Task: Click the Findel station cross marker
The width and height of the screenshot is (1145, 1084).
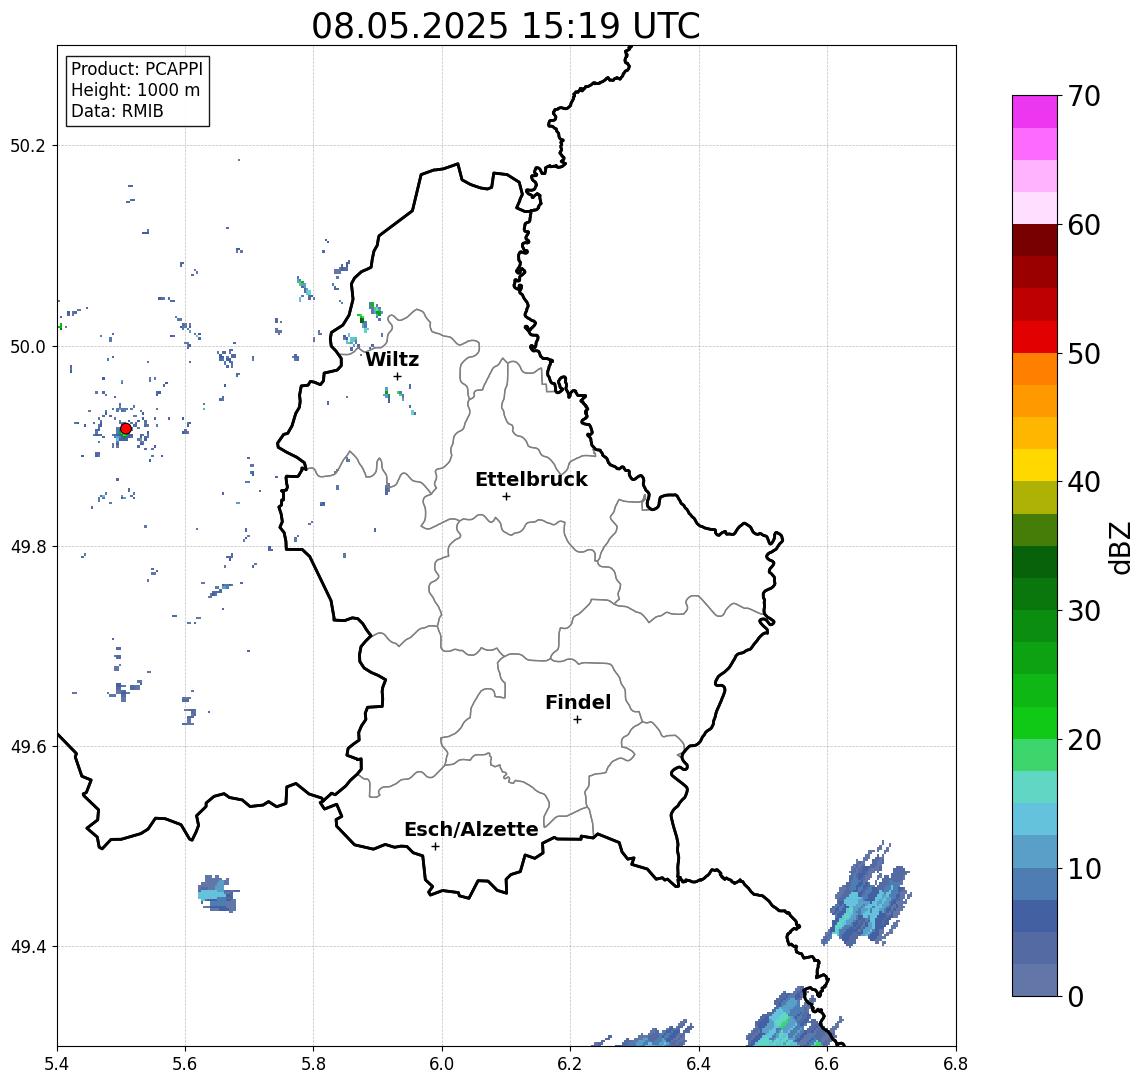Action: [x=577, y=720]
